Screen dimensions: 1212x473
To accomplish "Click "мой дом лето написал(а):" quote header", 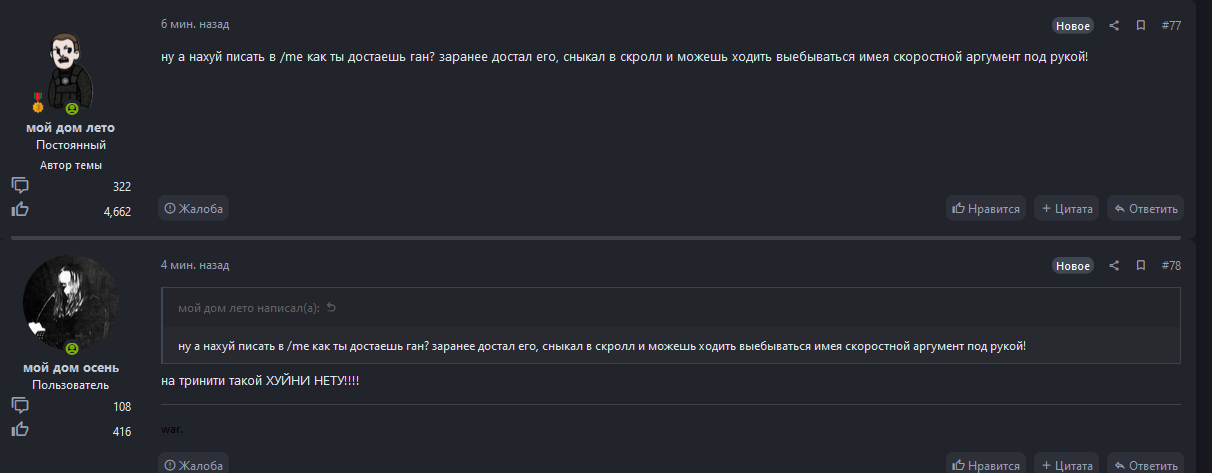I will (x=248, y=308).
